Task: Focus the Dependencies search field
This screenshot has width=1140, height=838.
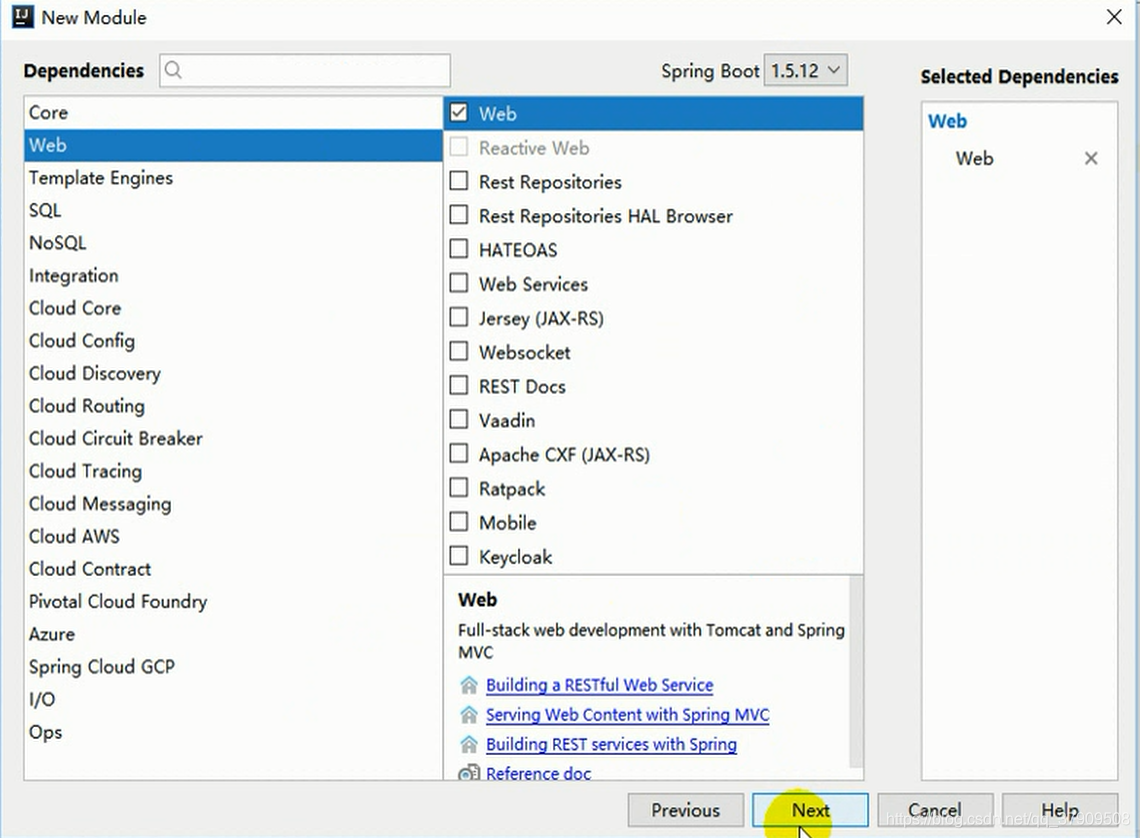Action: click(x=305, y=70)
